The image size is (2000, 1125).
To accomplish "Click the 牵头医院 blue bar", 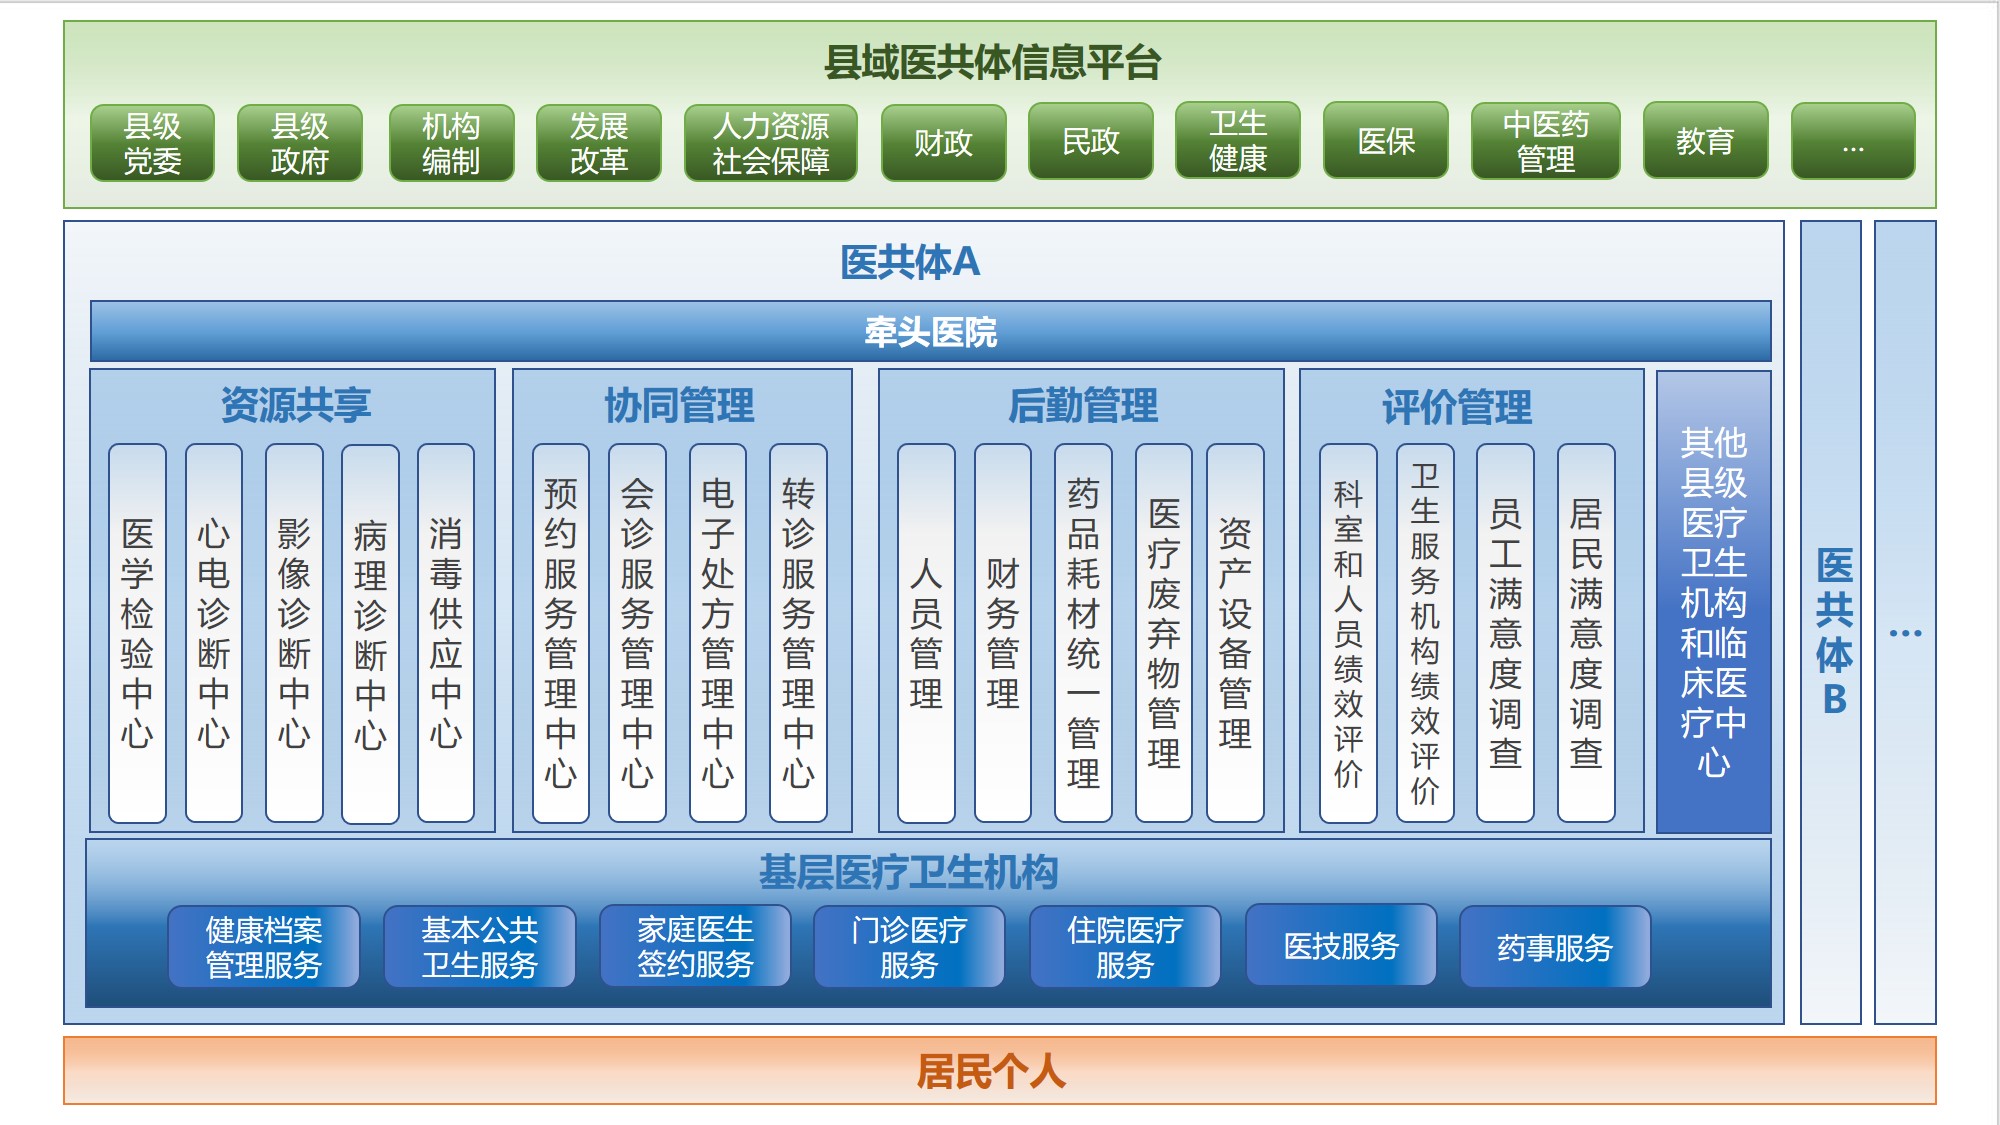I will [x=930, y=331].
